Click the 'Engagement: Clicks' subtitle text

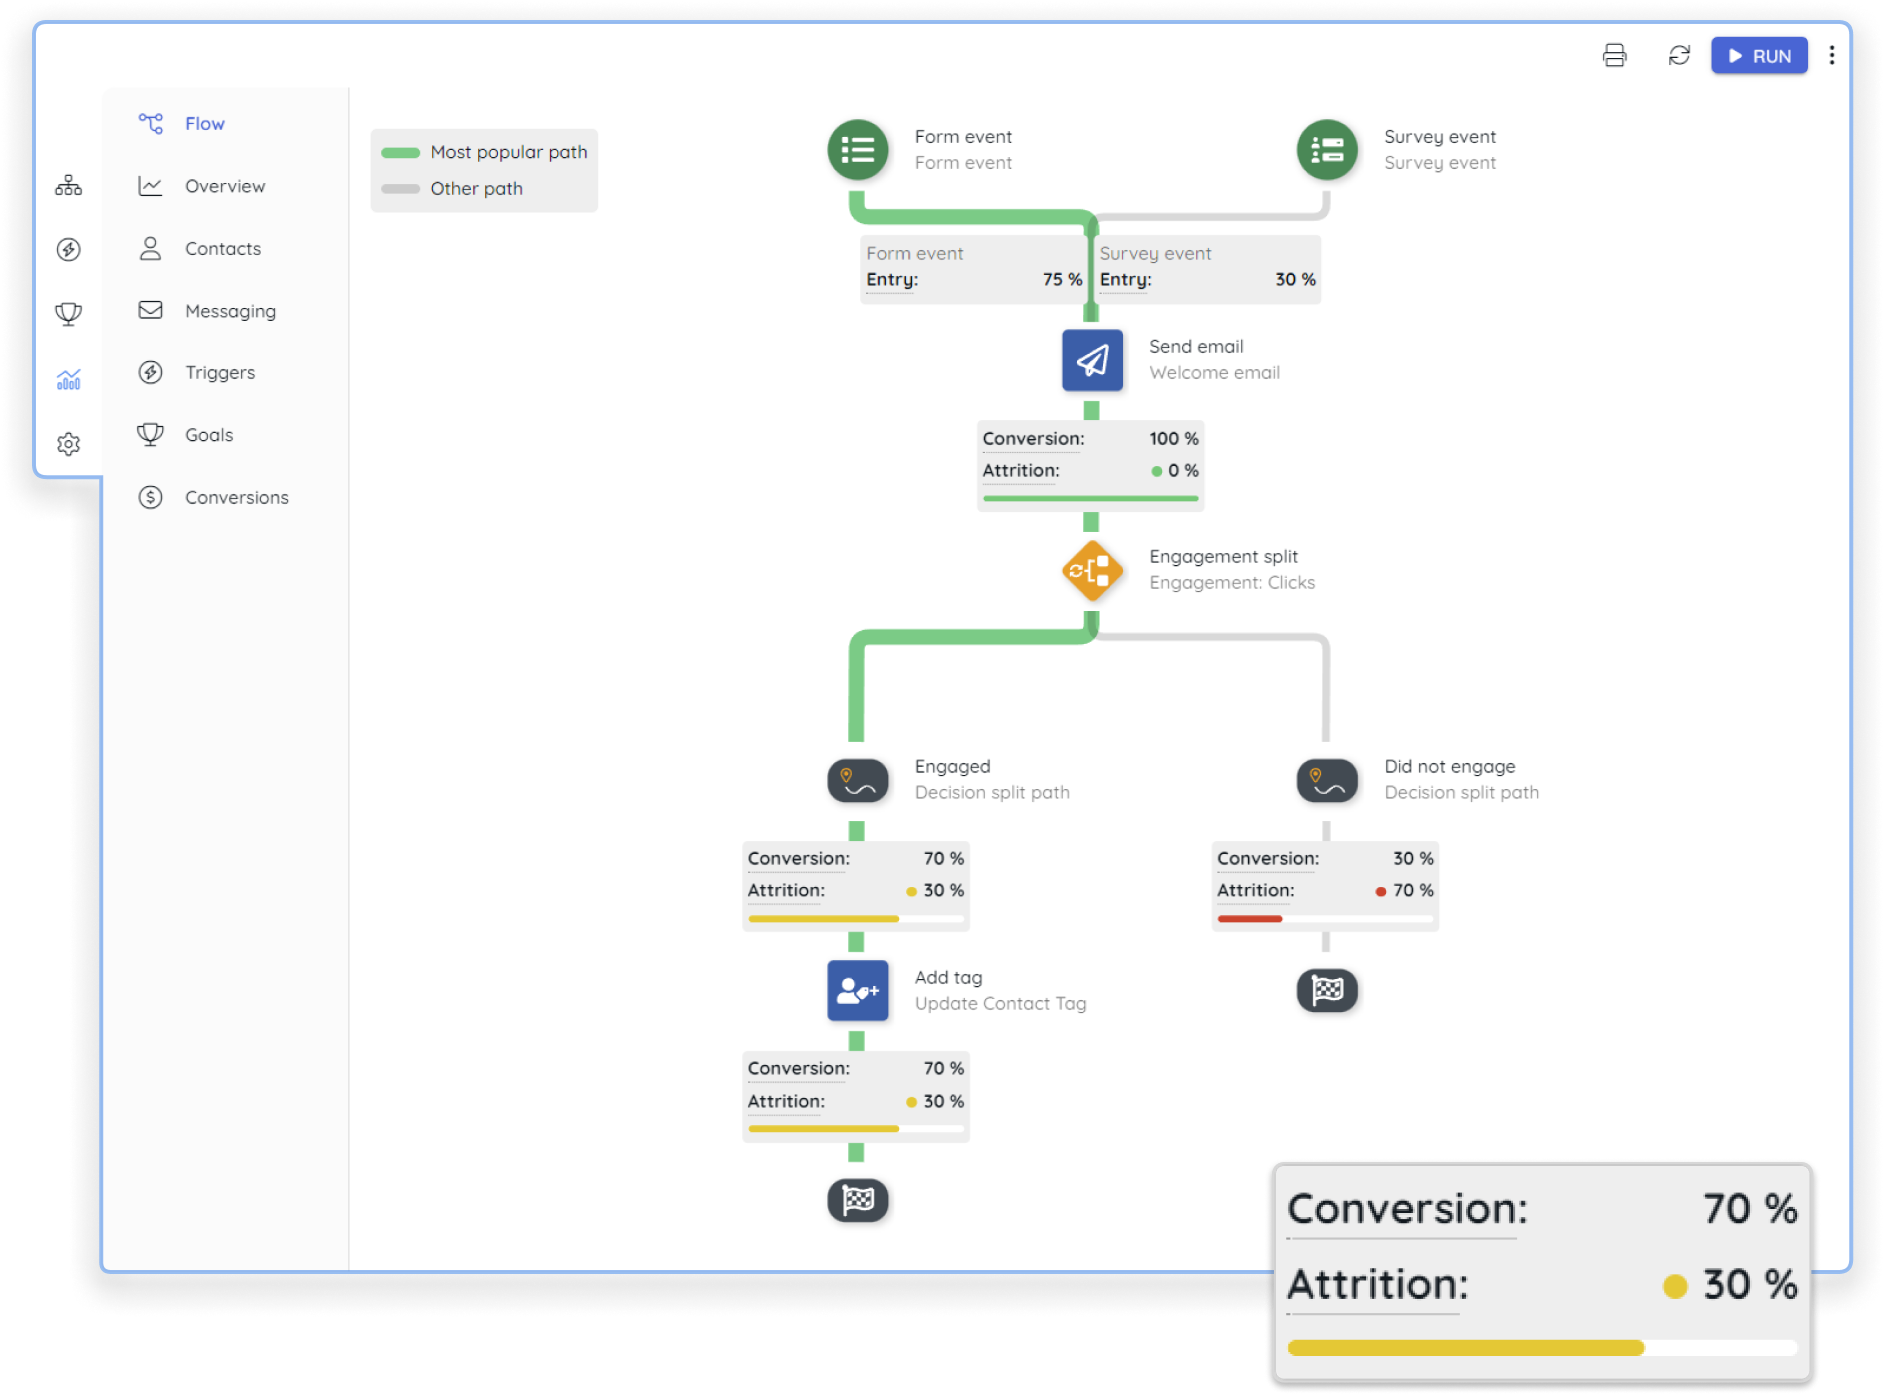(x=1232, y=583)
